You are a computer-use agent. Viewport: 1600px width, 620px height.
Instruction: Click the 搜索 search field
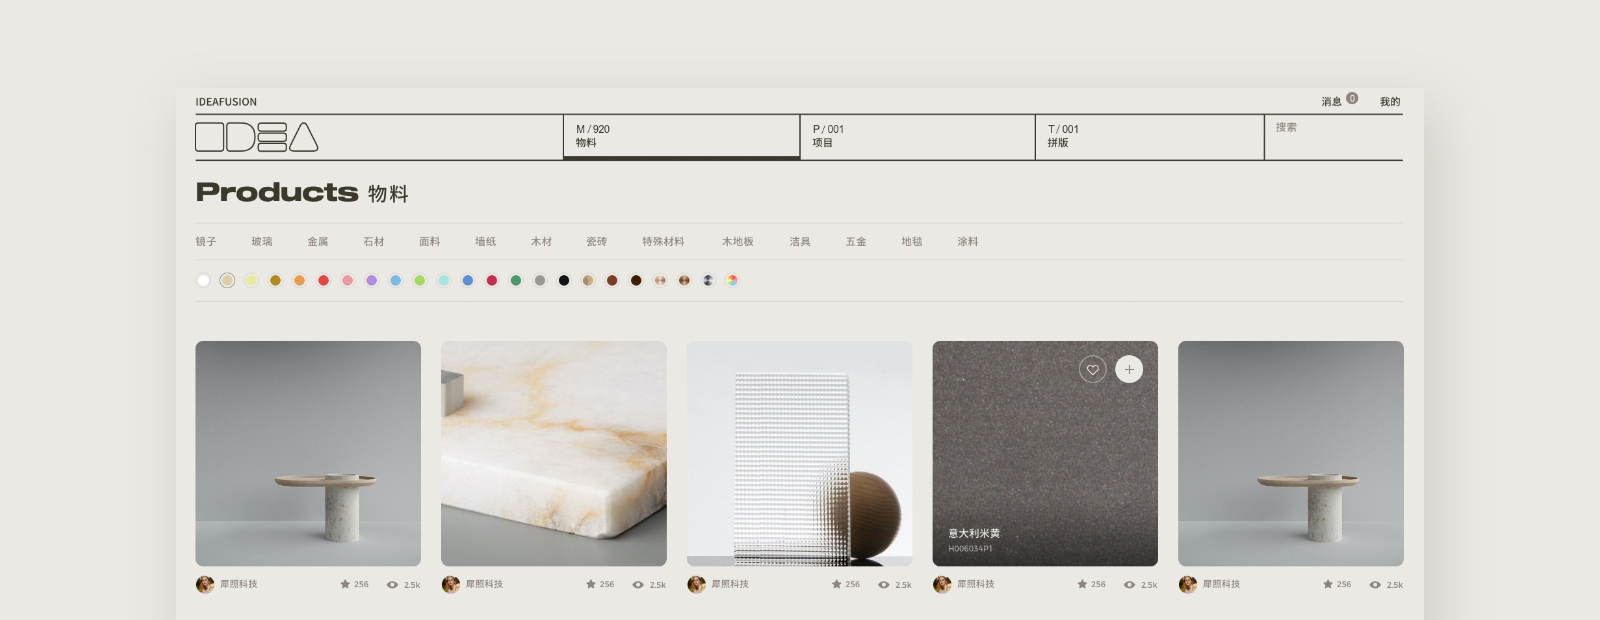tap(1334, 136)
